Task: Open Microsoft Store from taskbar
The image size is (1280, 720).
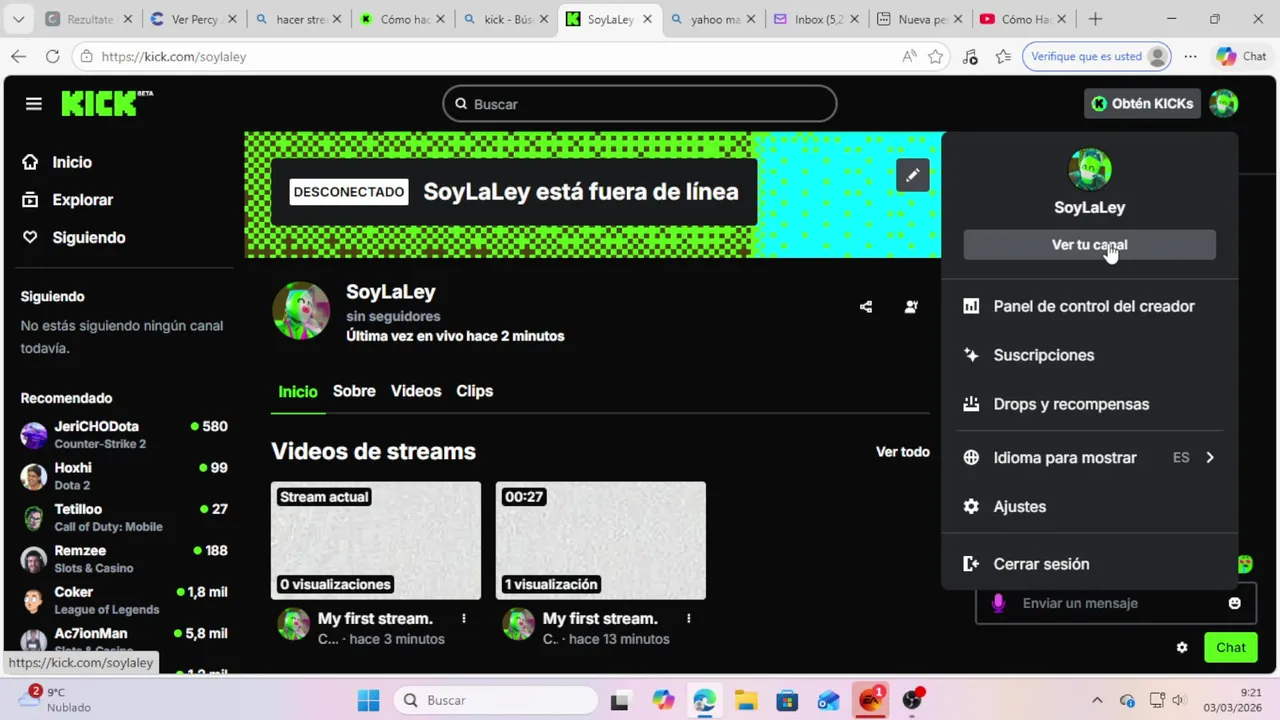Action: pyautogui.click(x=787, y=700)
